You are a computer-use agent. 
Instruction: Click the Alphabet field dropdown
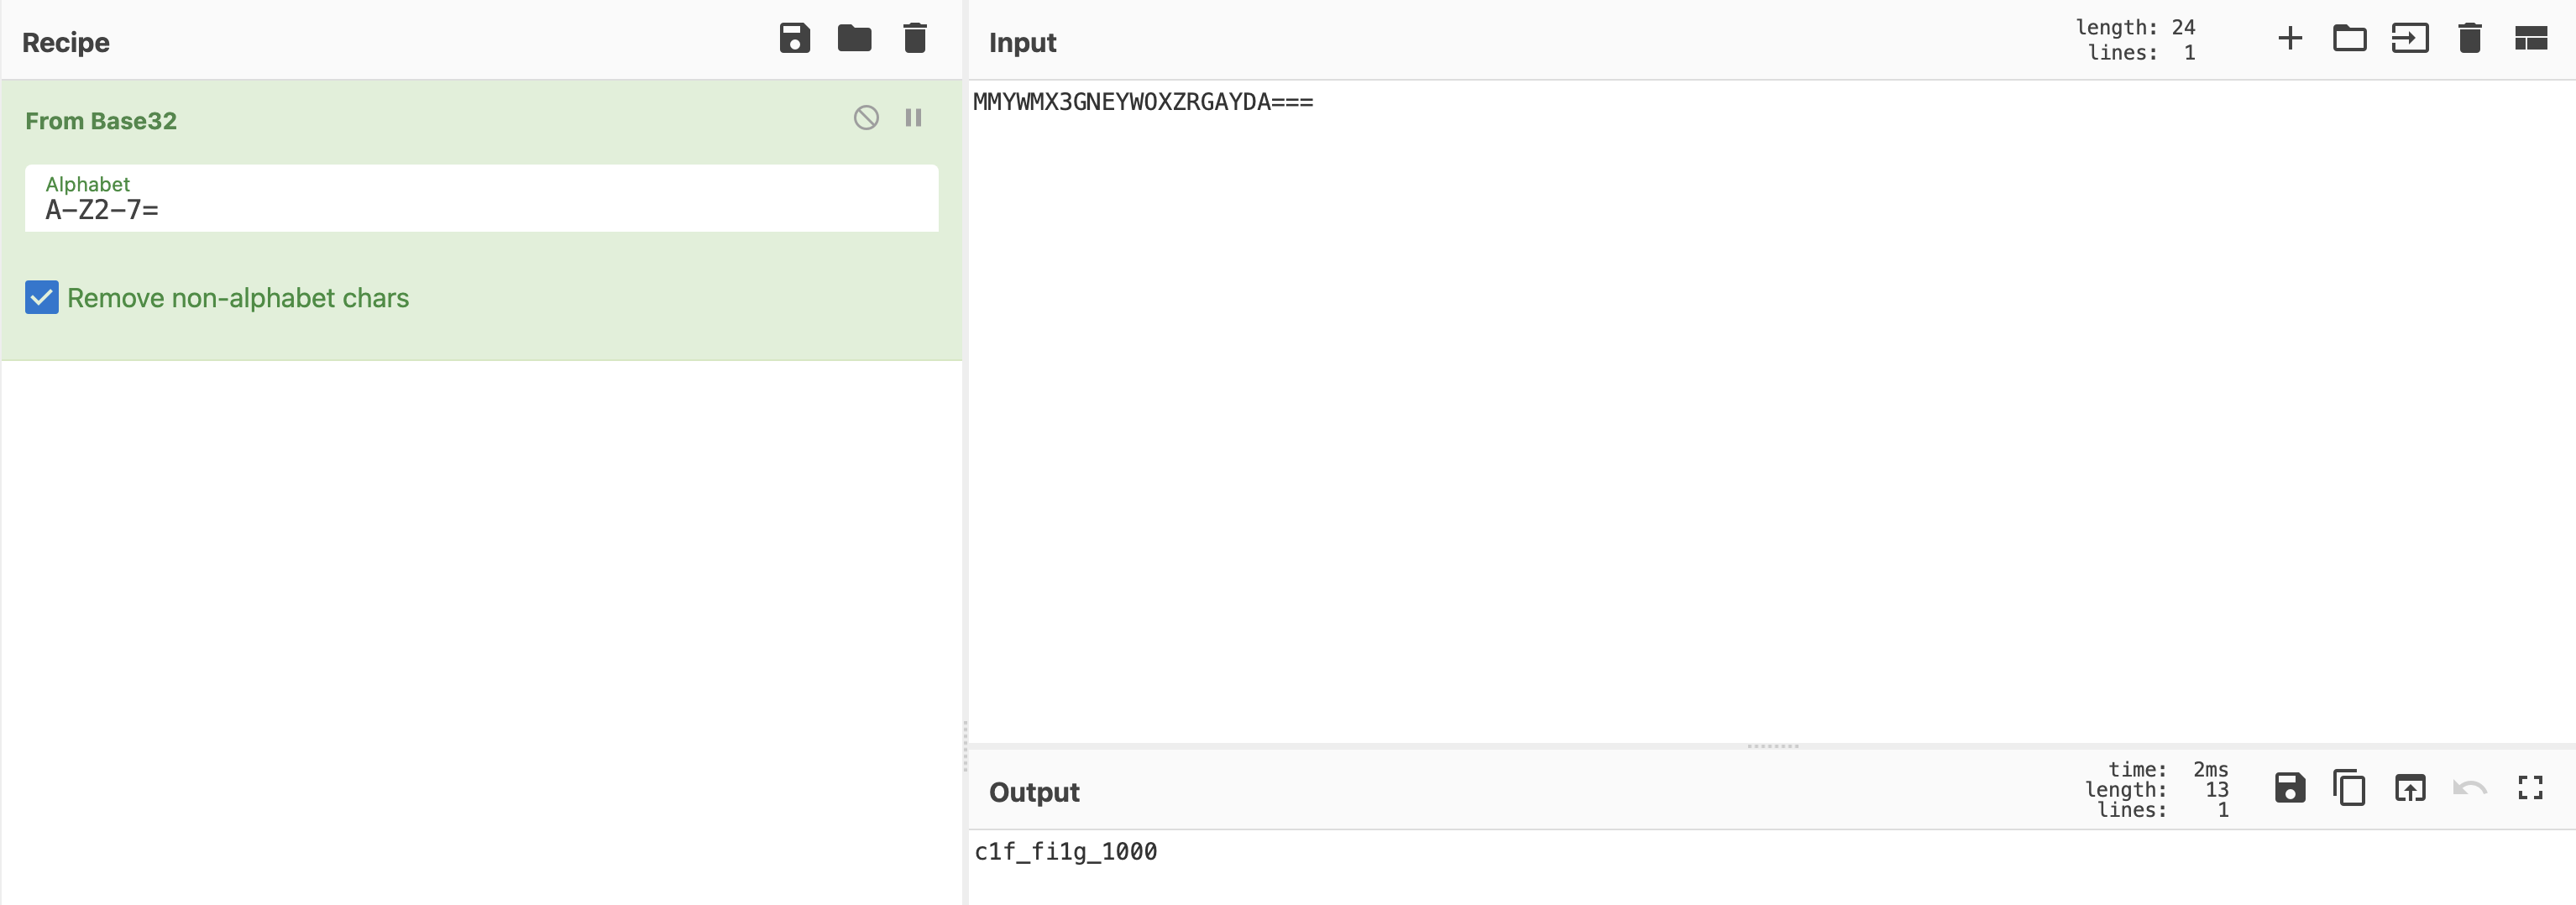coord(480,199)
